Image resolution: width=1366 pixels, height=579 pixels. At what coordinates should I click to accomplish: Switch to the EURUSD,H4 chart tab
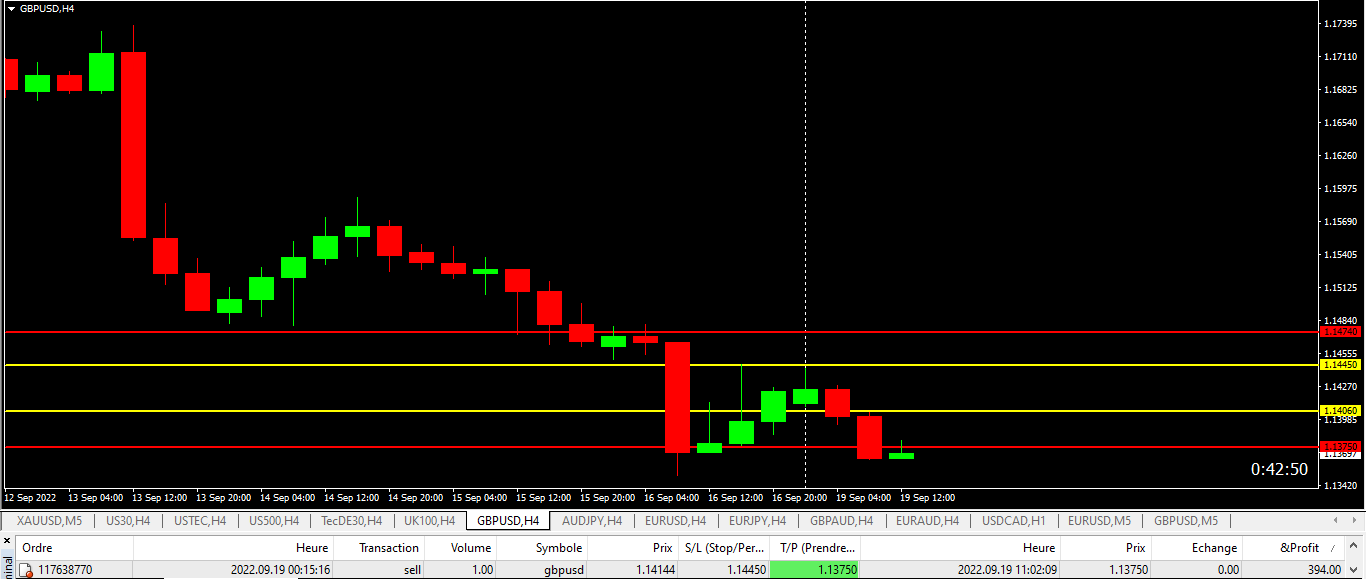(x=675, y=521)
